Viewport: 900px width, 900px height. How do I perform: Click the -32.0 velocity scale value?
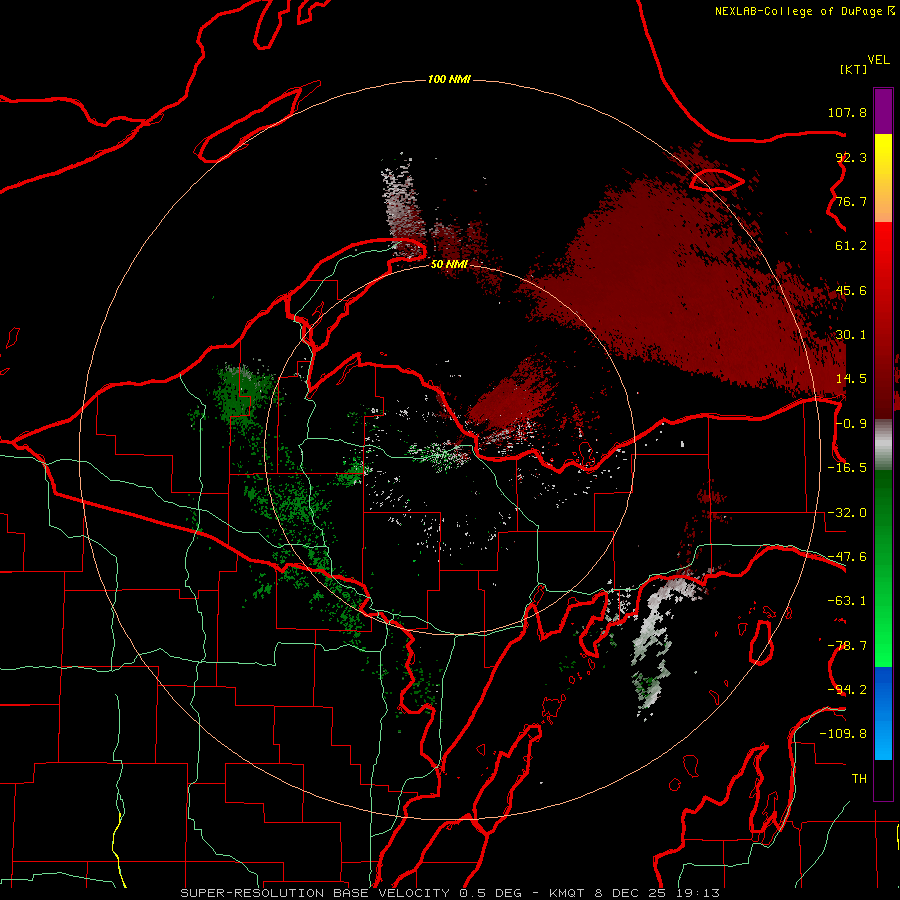[847, 513]
